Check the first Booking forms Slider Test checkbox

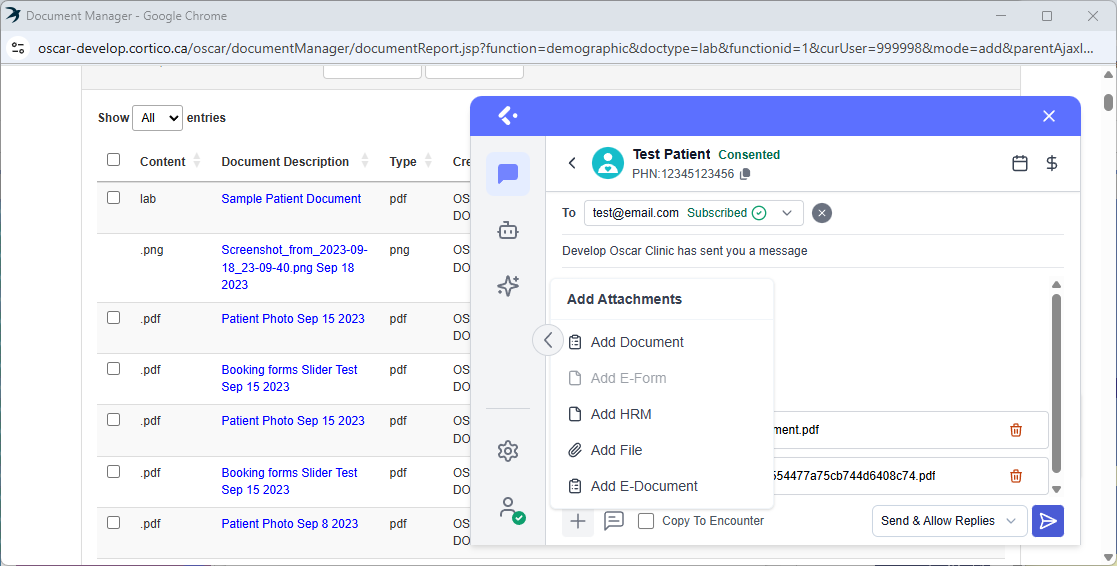(113, 369)
